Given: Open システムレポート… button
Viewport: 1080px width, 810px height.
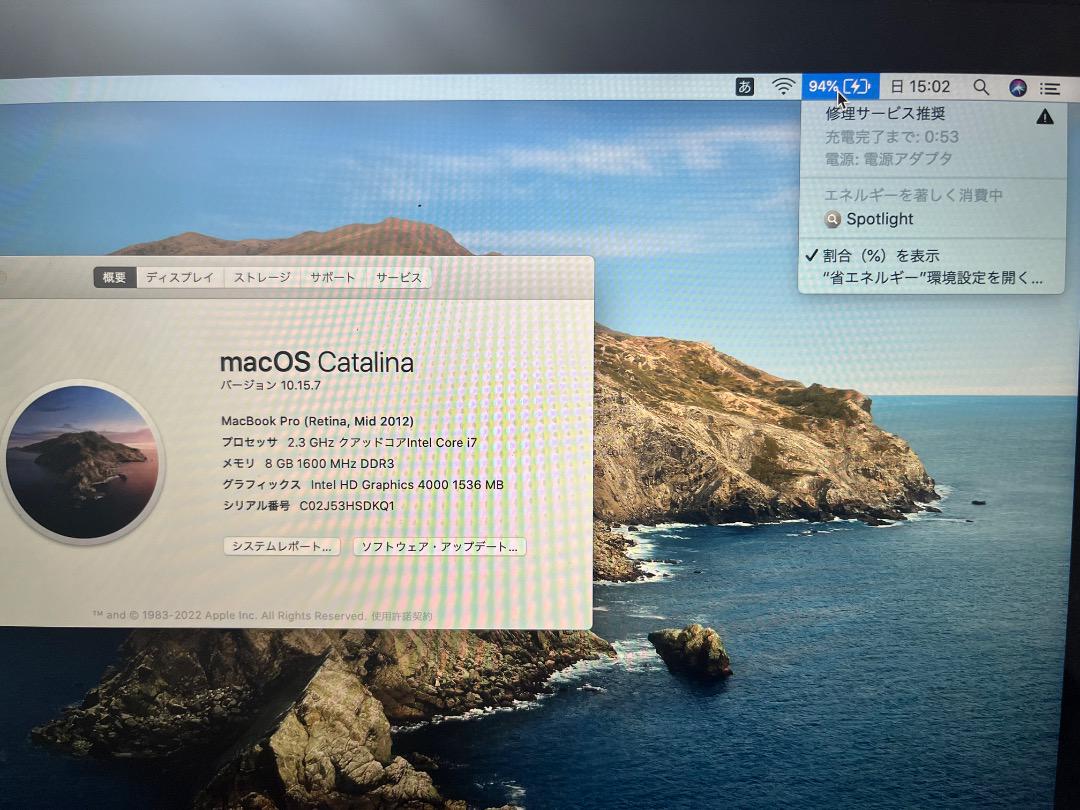Looking at the screenshot, I should (x=282, y=546).
